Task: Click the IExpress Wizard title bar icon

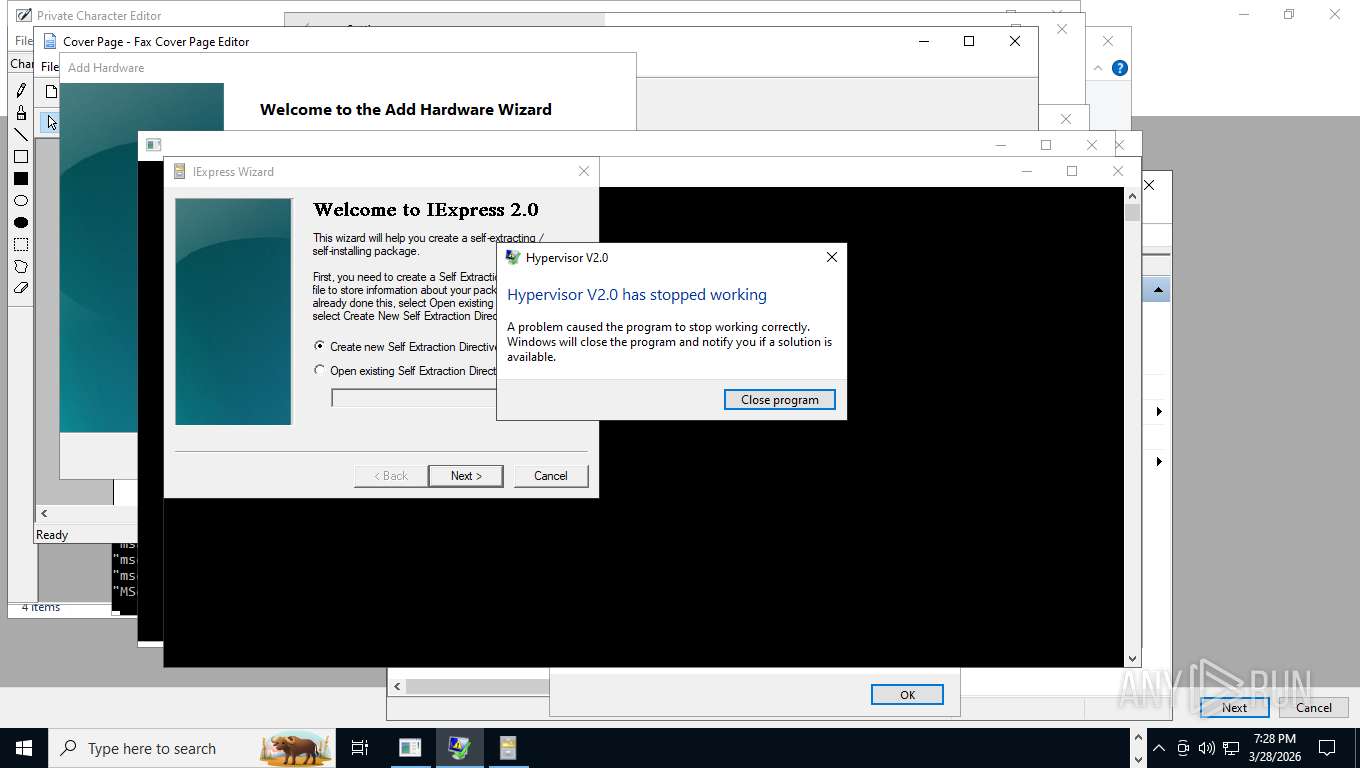Action: coord(180,171)
